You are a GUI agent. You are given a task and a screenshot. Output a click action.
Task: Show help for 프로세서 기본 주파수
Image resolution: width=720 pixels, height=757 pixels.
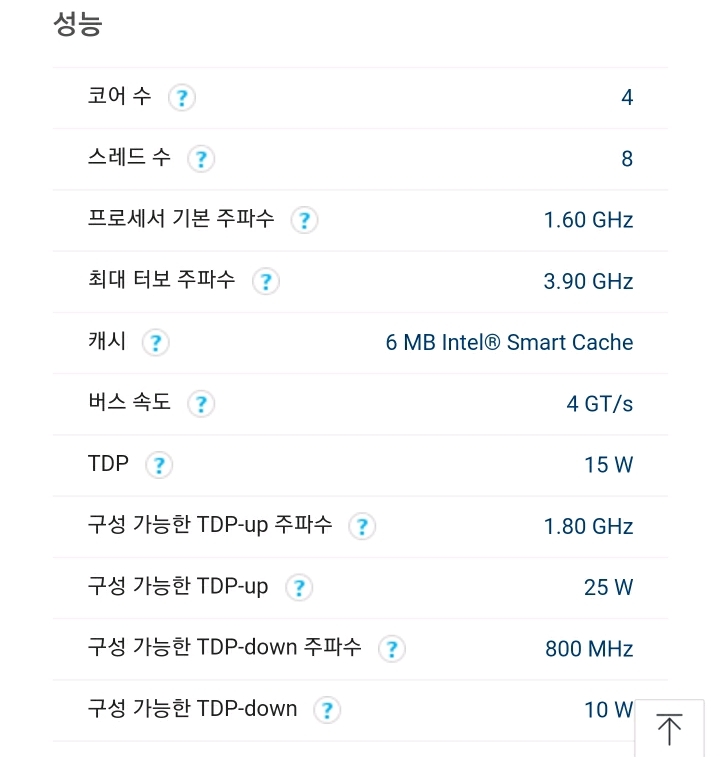pyautogui.click(x=304, y=220)
